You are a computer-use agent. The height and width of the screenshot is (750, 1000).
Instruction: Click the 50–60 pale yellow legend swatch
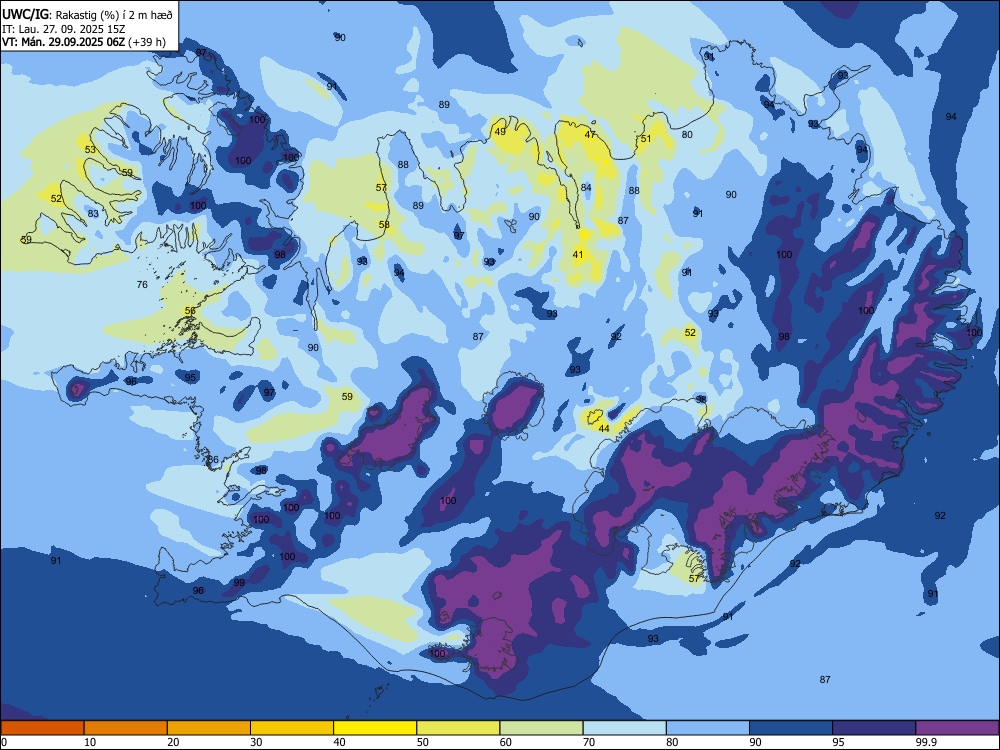point(458,728)
